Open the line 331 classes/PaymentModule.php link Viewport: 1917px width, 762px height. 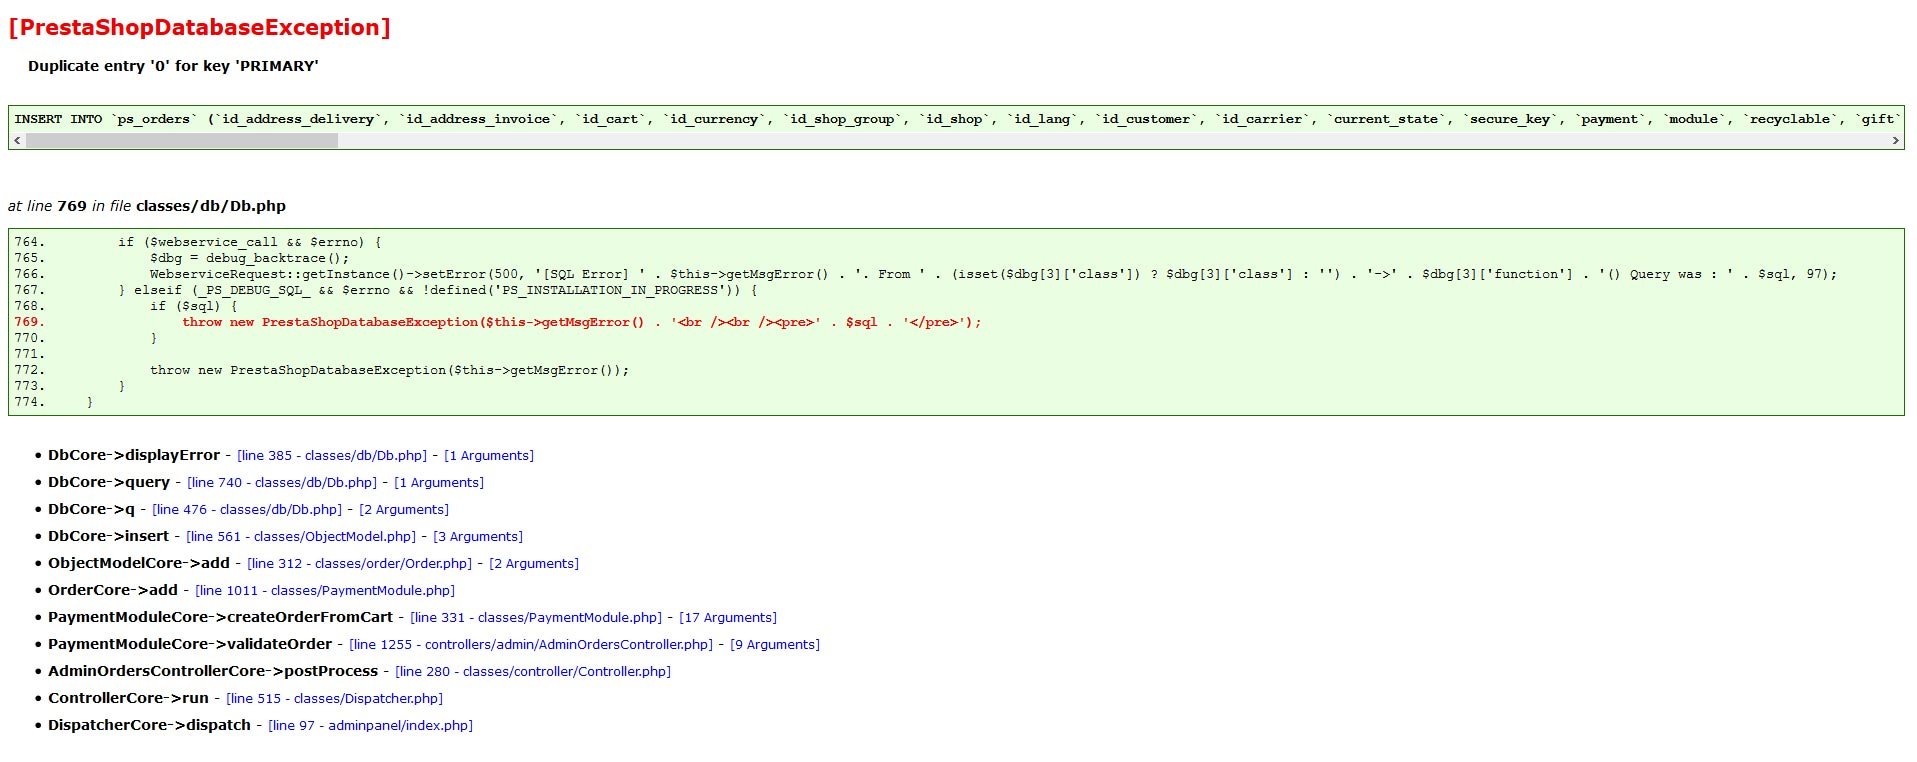(x=536, y=618)
